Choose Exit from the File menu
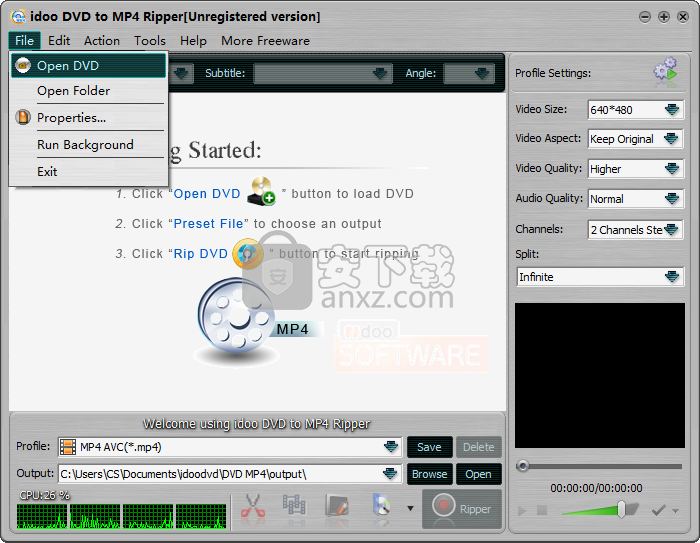This screenshot has height=543, width=700. (x=88, y=171)
